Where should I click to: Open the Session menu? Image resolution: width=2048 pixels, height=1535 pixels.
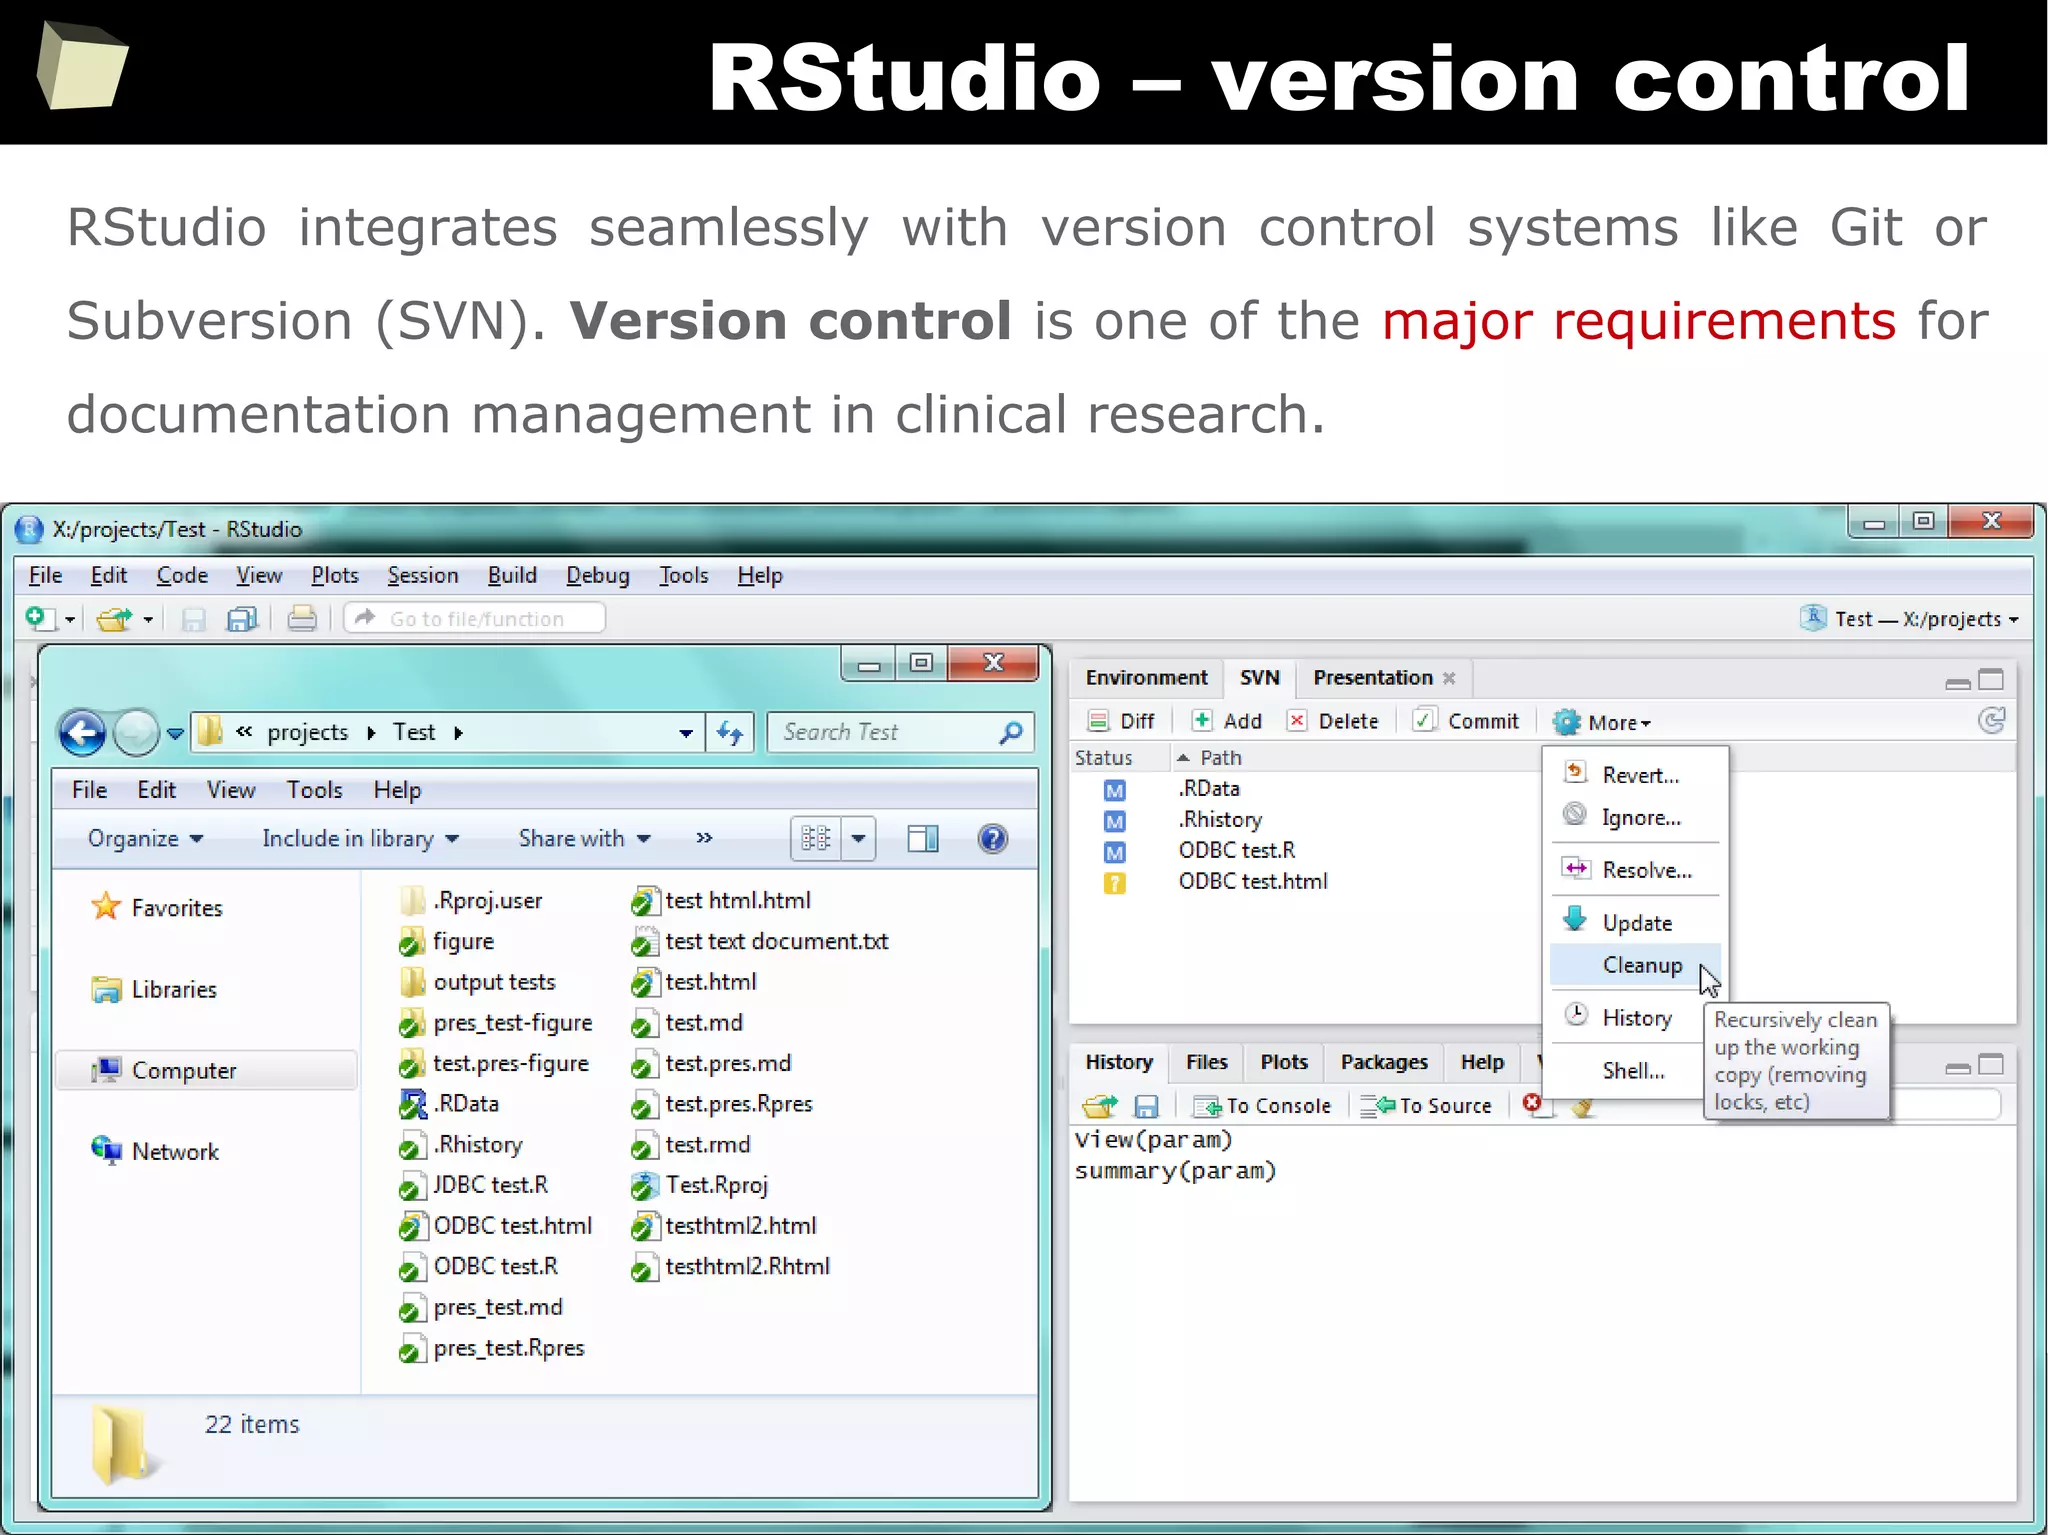pyautogui.click(x=423, y=575)
